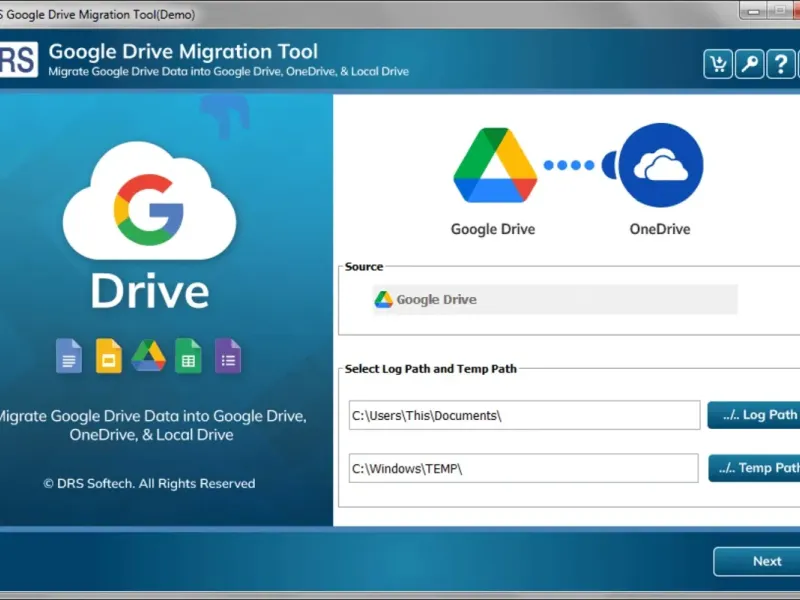Proceed with the Next button
The width and height of the screenshot is (800, 600).
click(757, 561)
